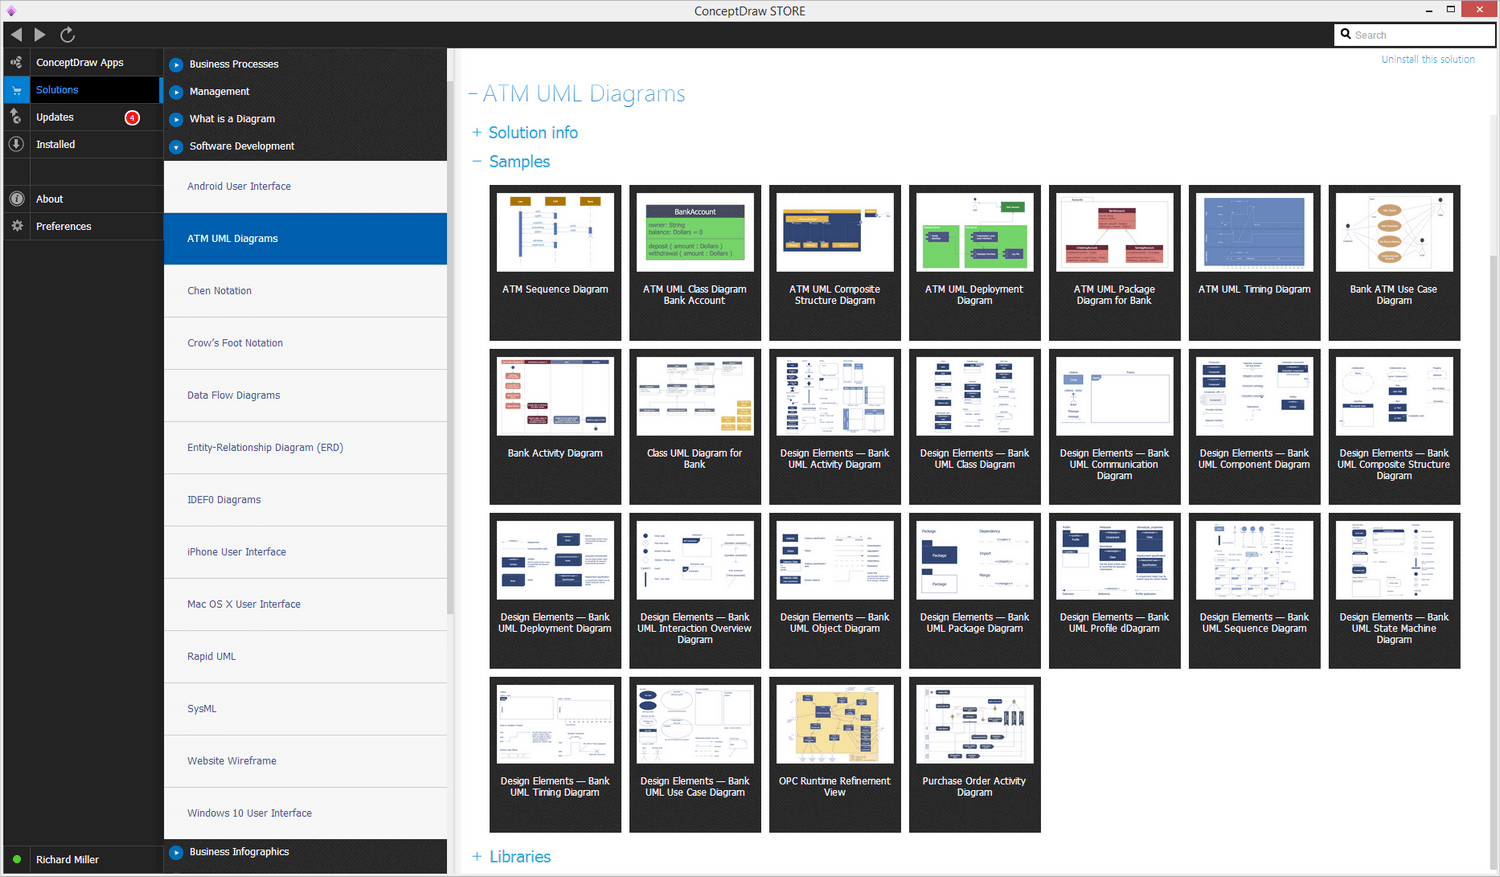
Task: Click the Uninstall this solution link
Action: 1428,59
